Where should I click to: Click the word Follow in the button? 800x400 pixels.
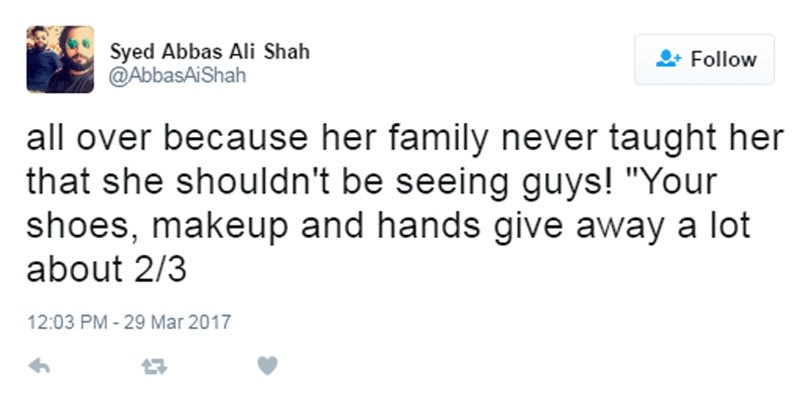(723, 59)
